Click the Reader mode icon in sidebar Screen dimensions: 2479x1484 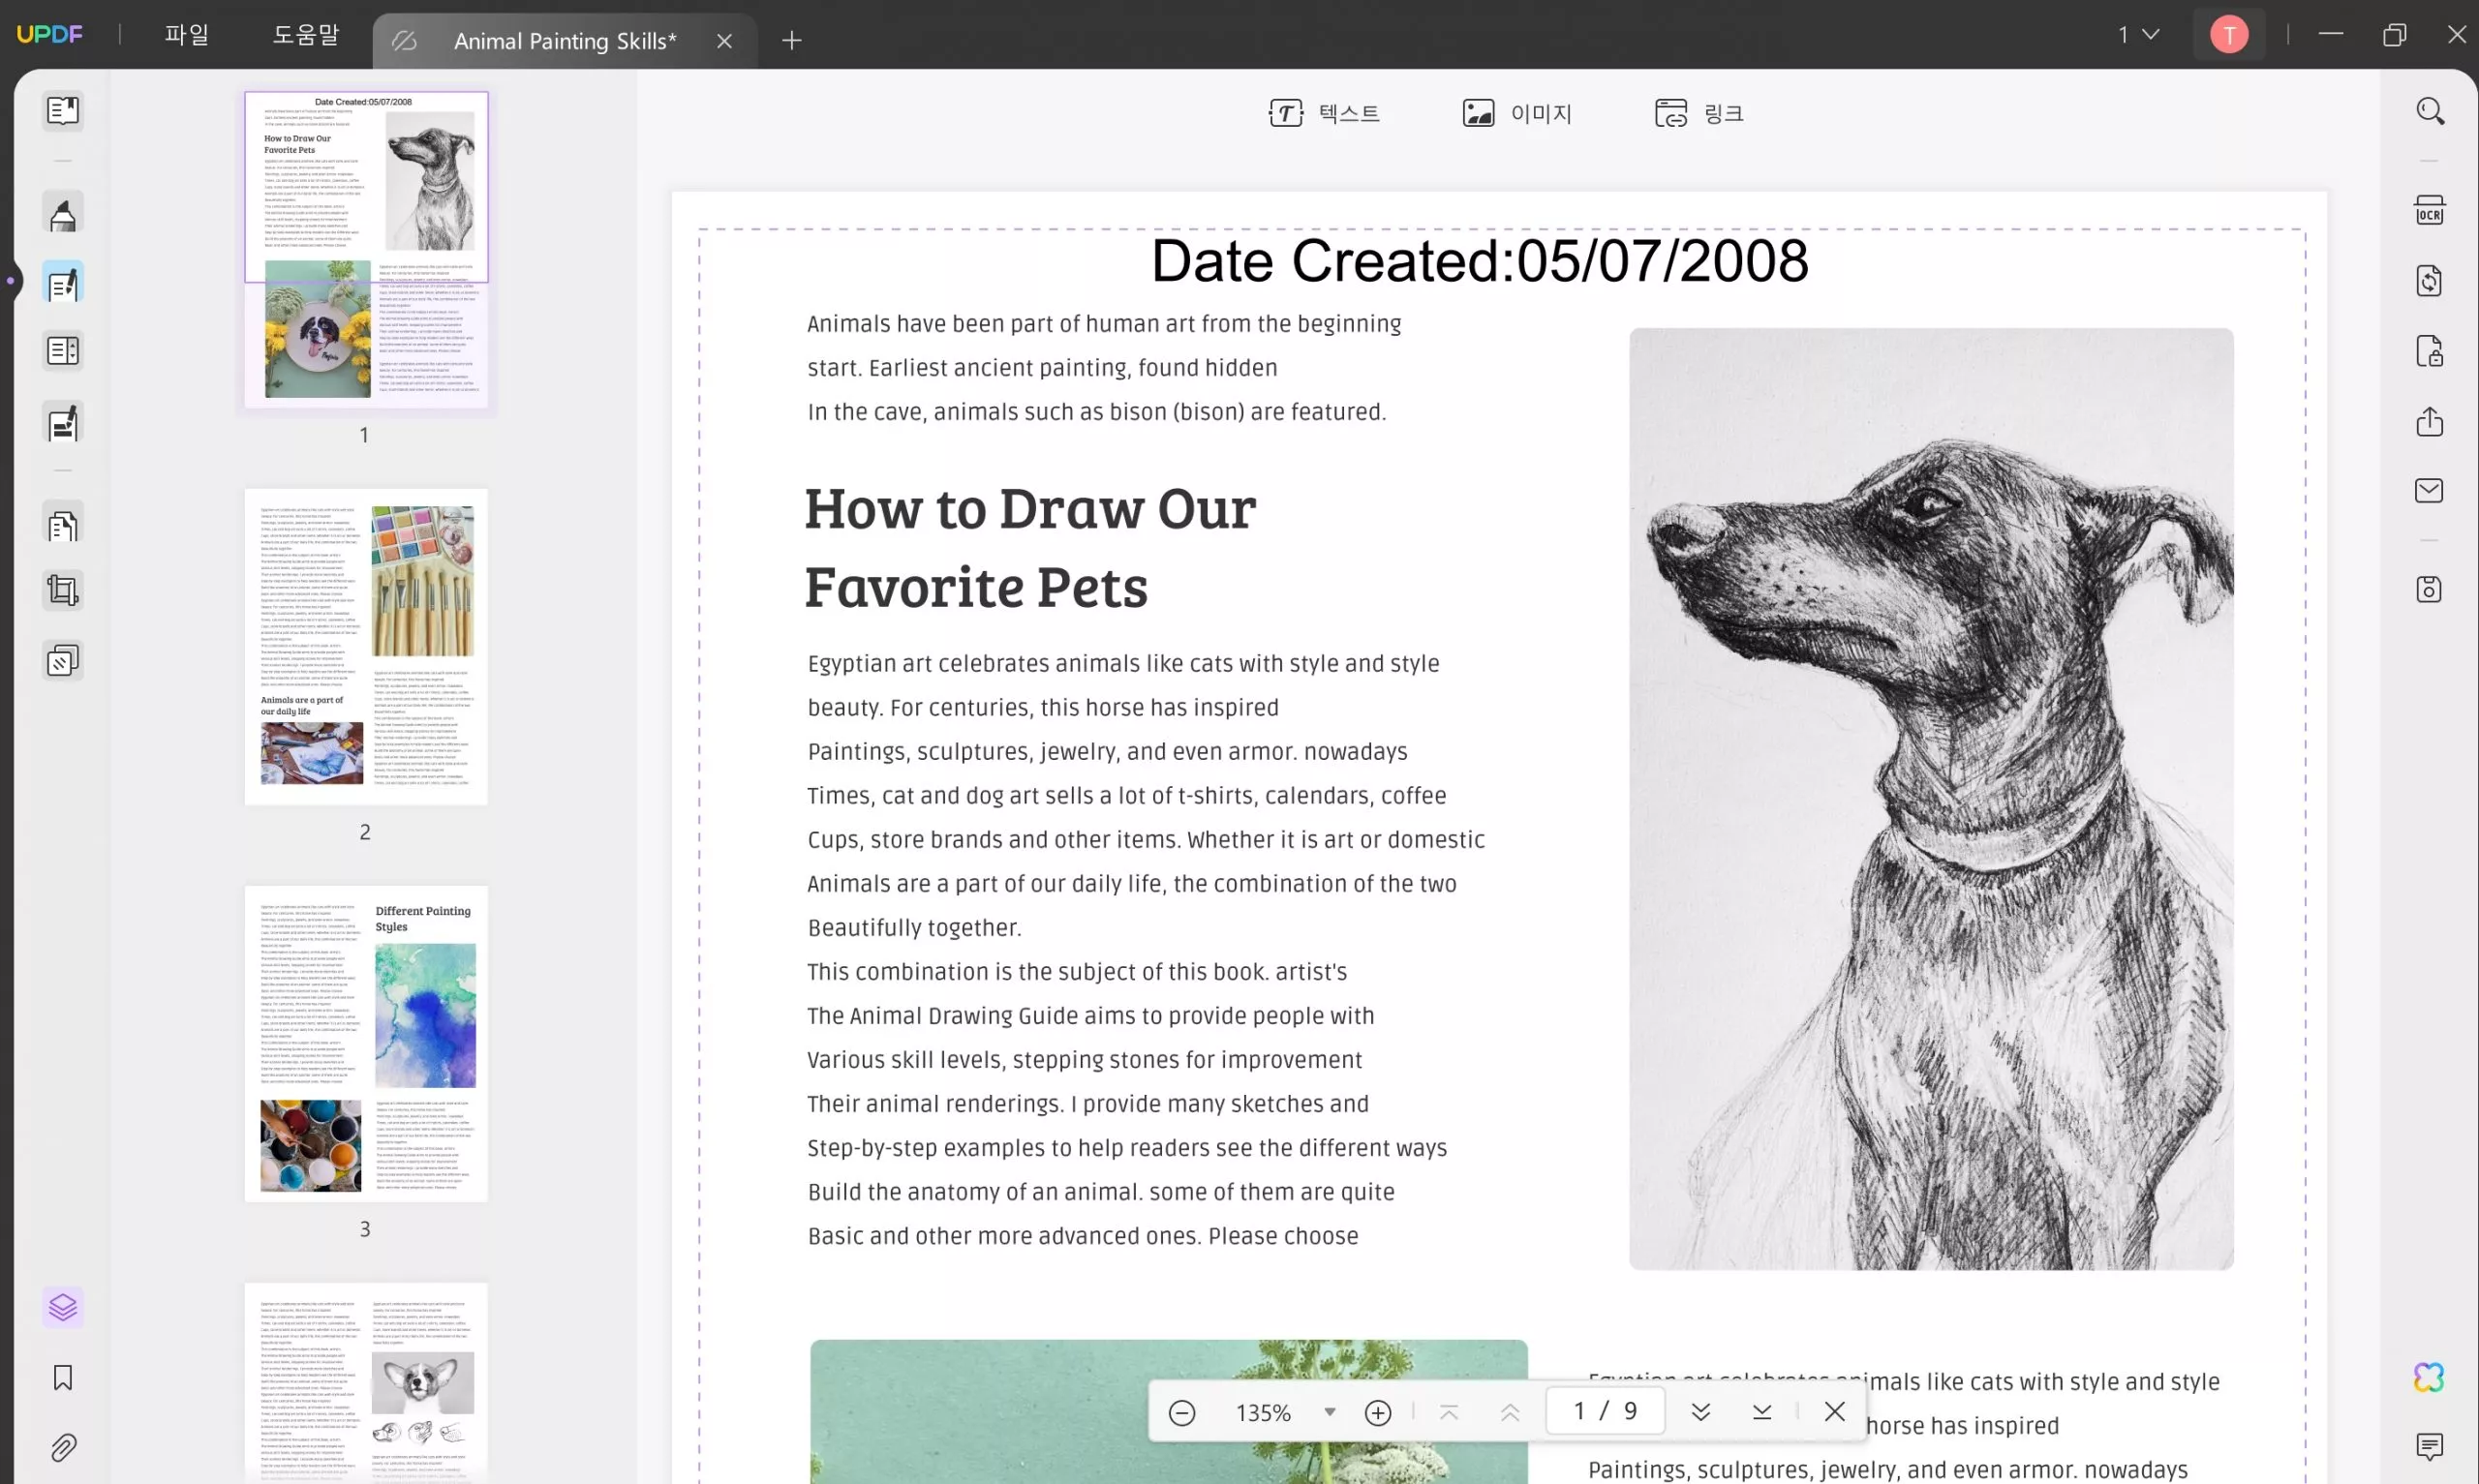coord(62,109)
